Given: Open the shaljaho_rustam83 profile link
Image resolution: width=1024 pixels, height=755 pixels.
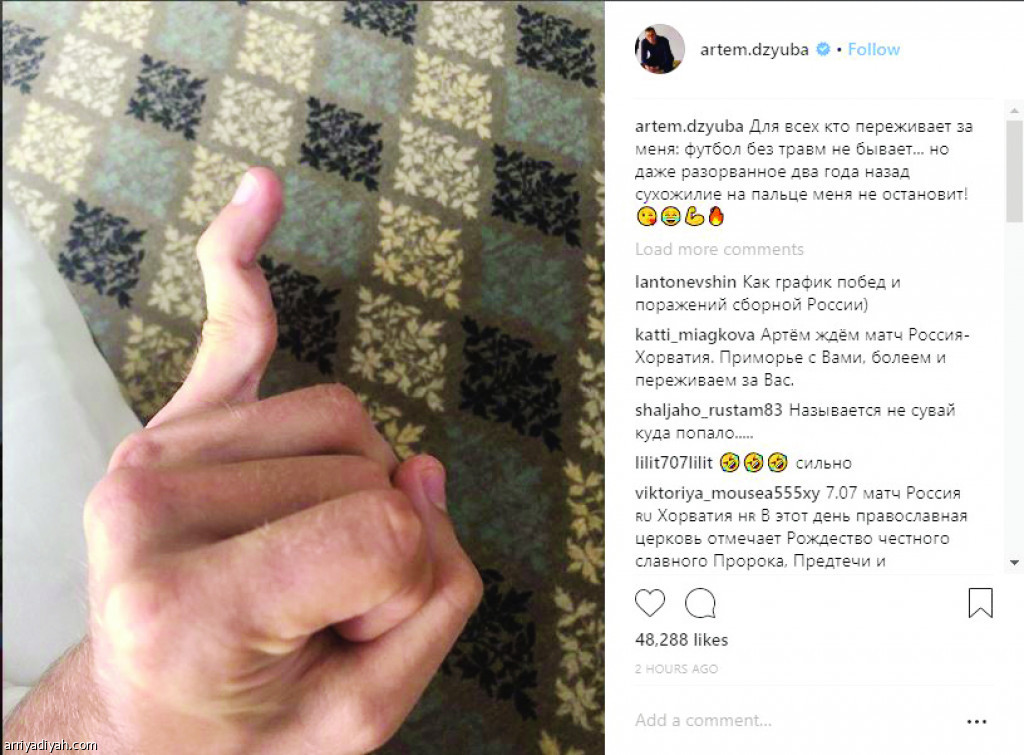Looking at the screenshot, I should pos(709,410).
